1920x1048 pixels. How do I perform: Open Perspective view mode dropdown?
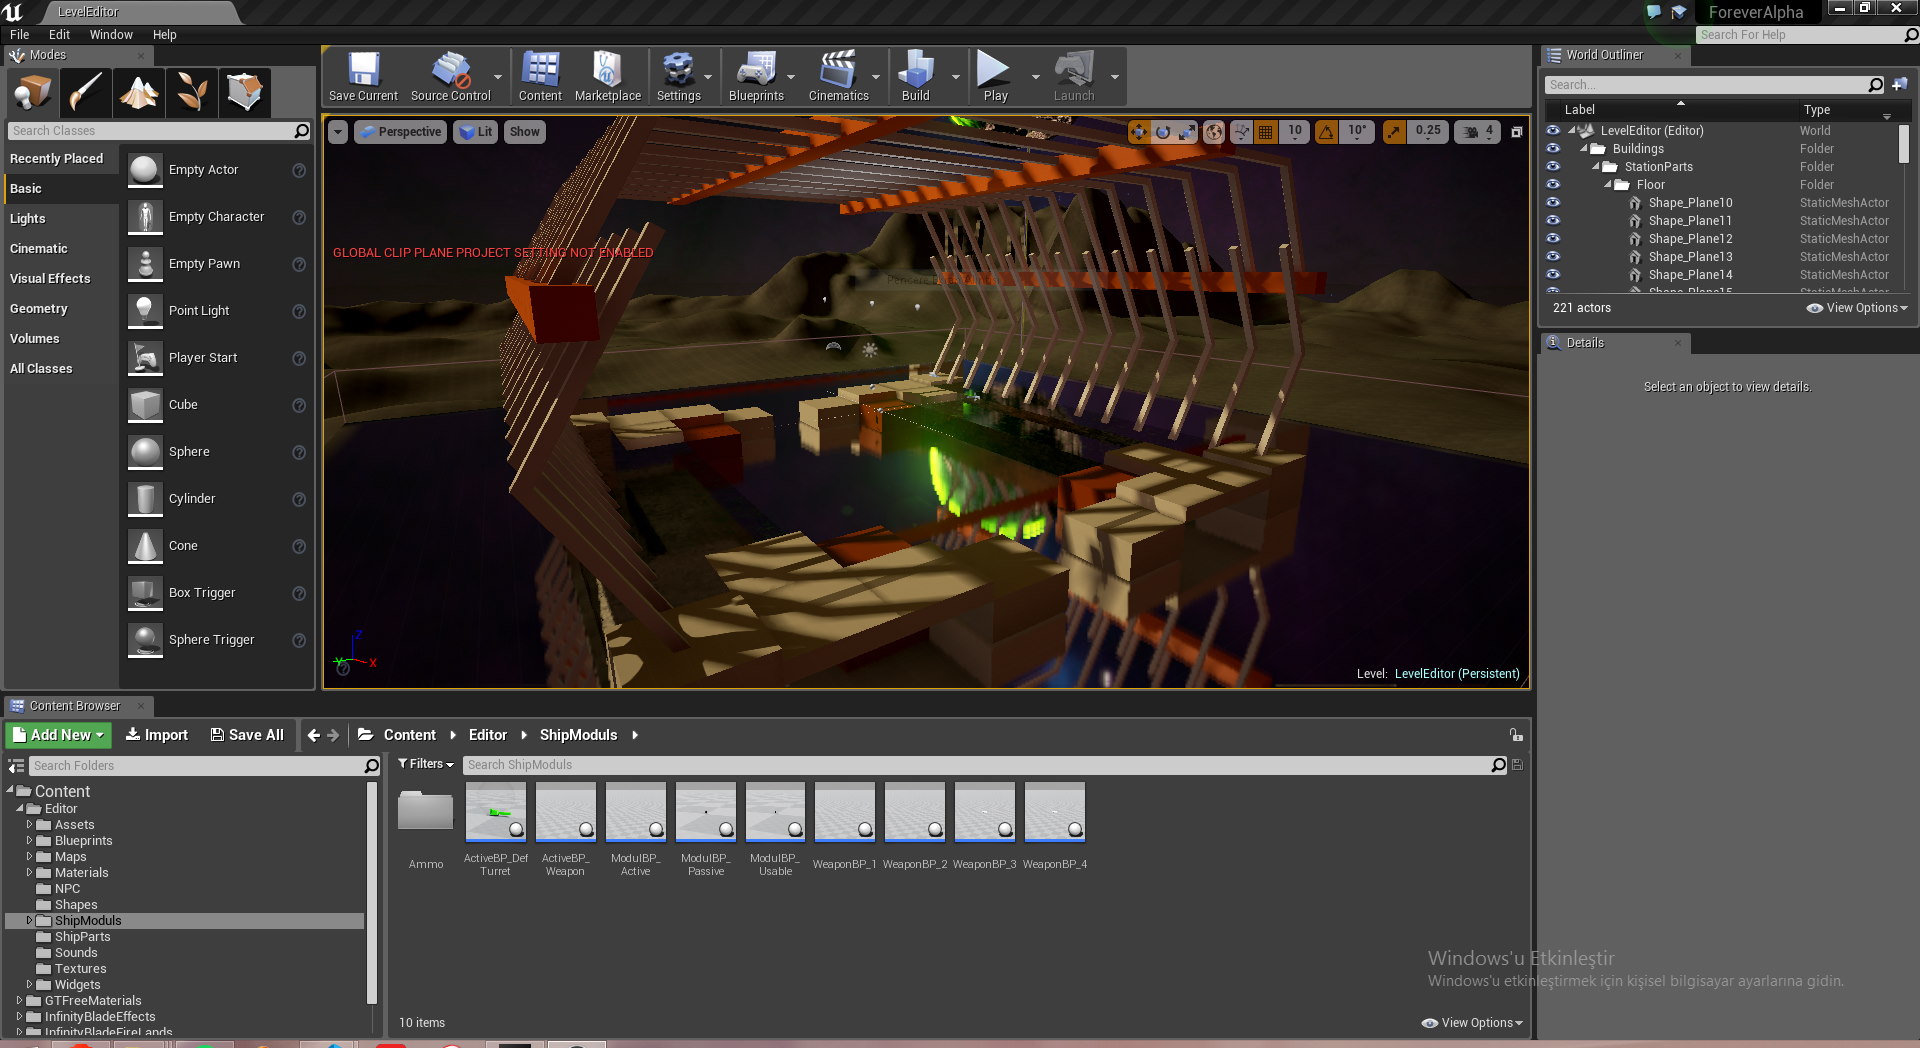click(x=400, y=132)
